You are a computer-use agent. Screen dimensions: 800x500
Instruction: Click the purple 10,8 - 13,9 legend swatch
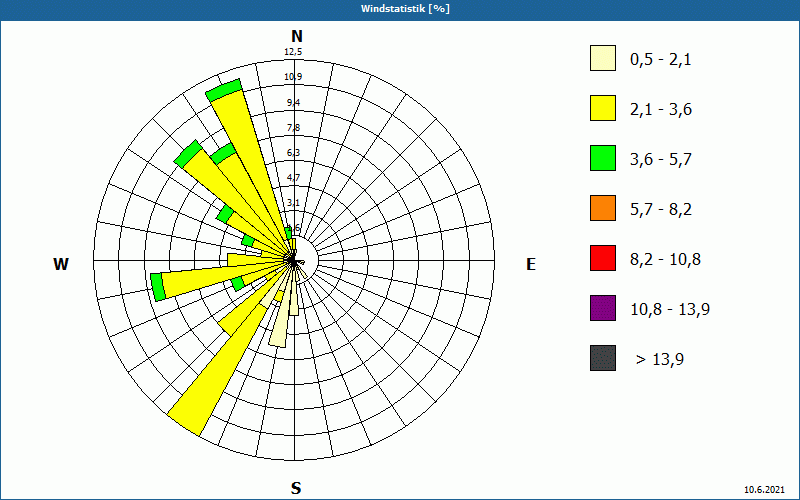click(x=603, y=308)
